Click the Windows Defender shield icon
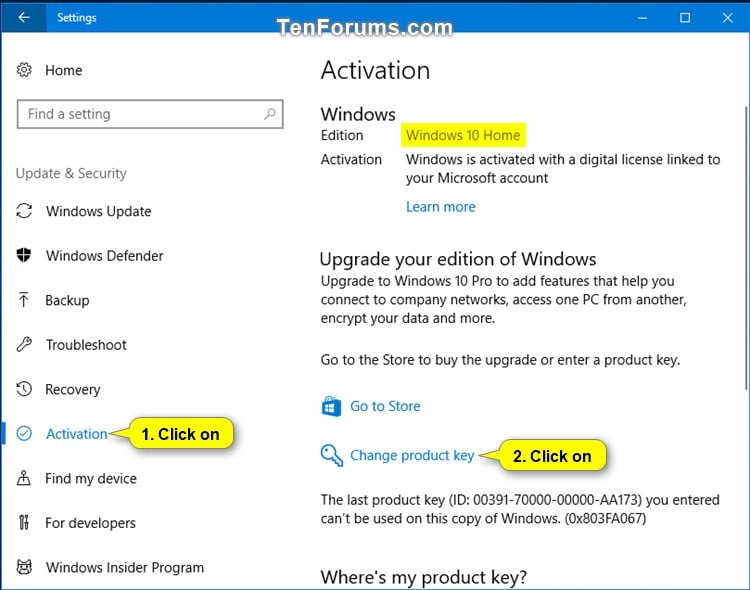The width and height of the screenshot is (750, 590). click(24, 256)
